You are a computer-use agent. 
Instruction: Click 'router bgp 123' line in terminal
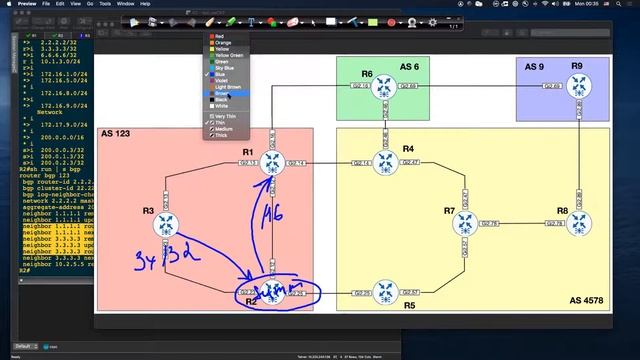(x=45, y=176)
